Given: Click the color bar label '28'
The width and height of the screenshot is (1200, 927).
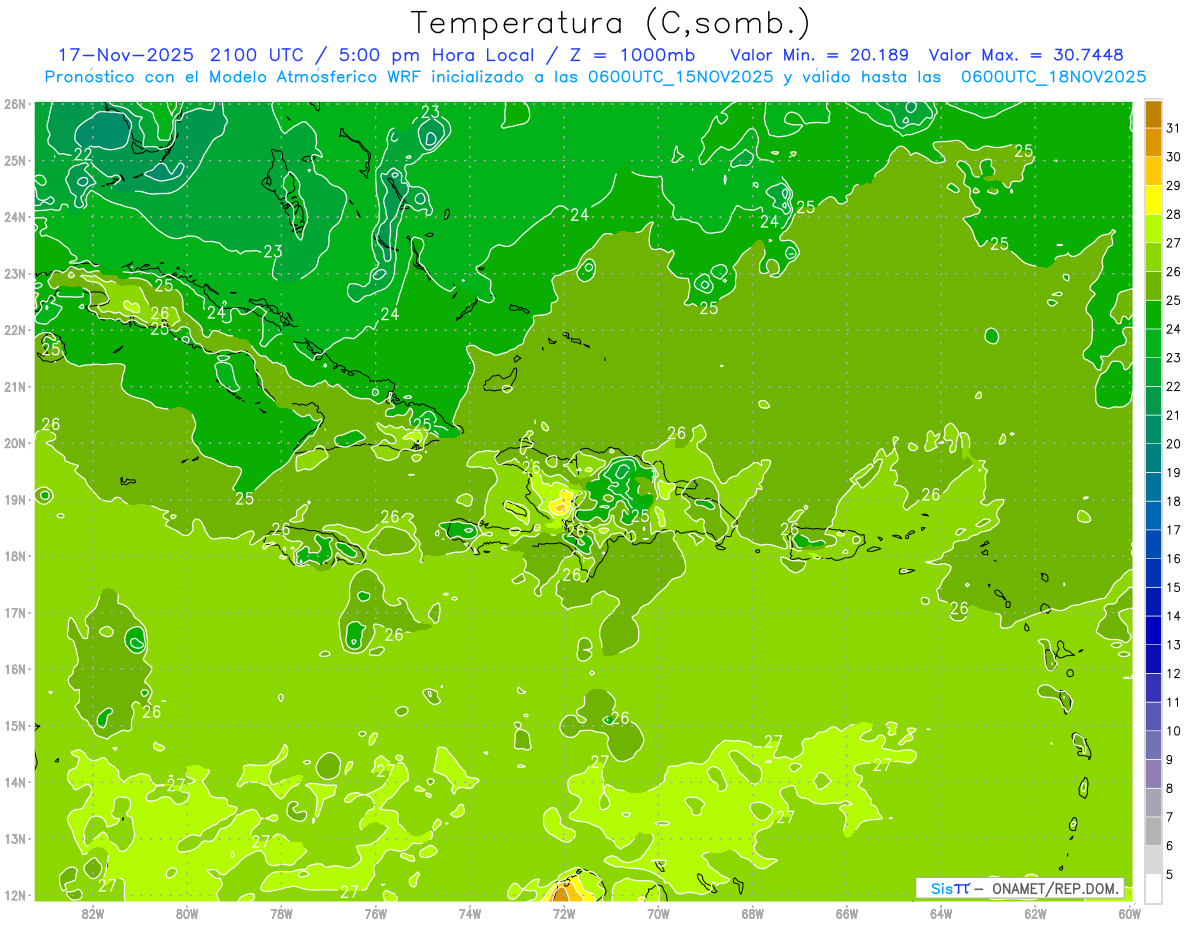Looking at the screenshot, I should click(1174, 215).
